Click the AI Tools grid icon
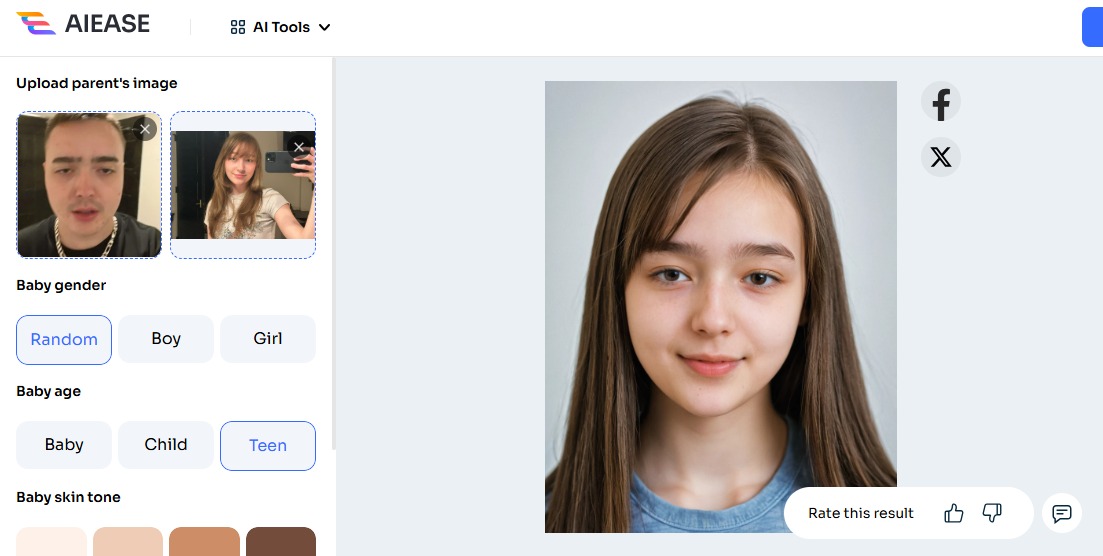The height and width of the screenshot is (556, 1103). pyautogui.click(x=238, y=27)
